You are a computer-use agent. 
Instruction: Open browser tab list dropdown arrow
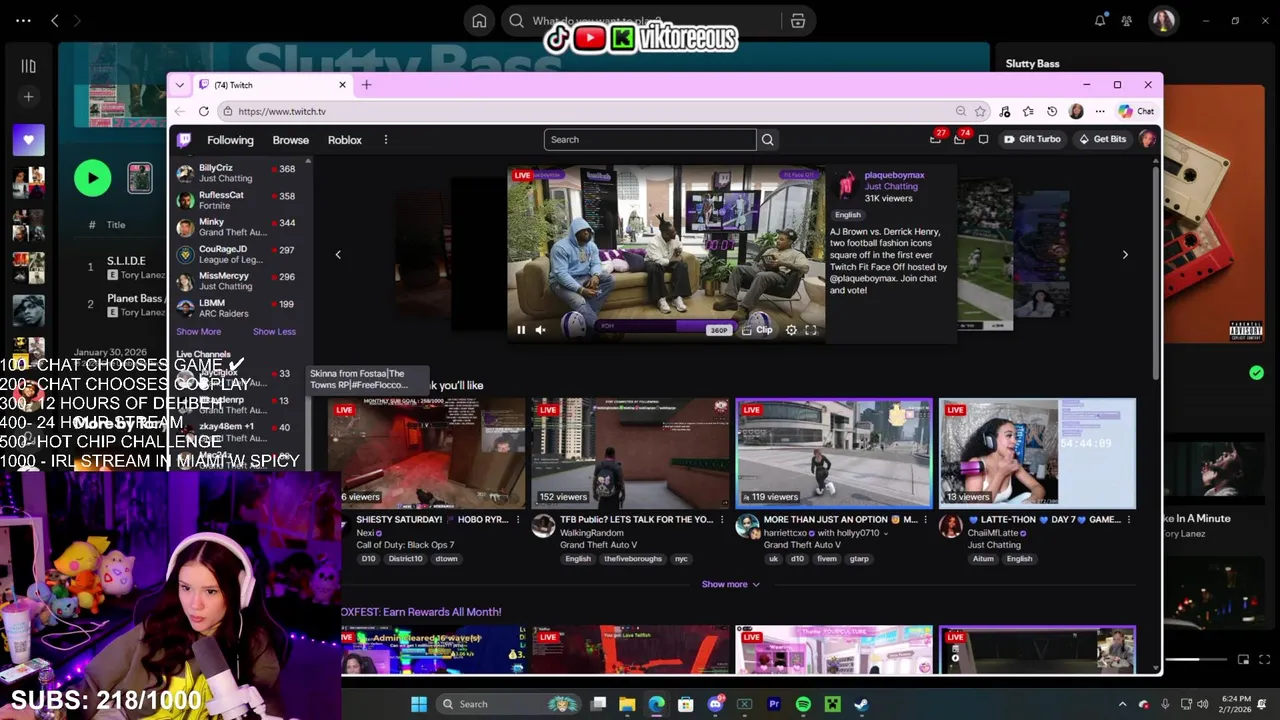coord(180,85)
